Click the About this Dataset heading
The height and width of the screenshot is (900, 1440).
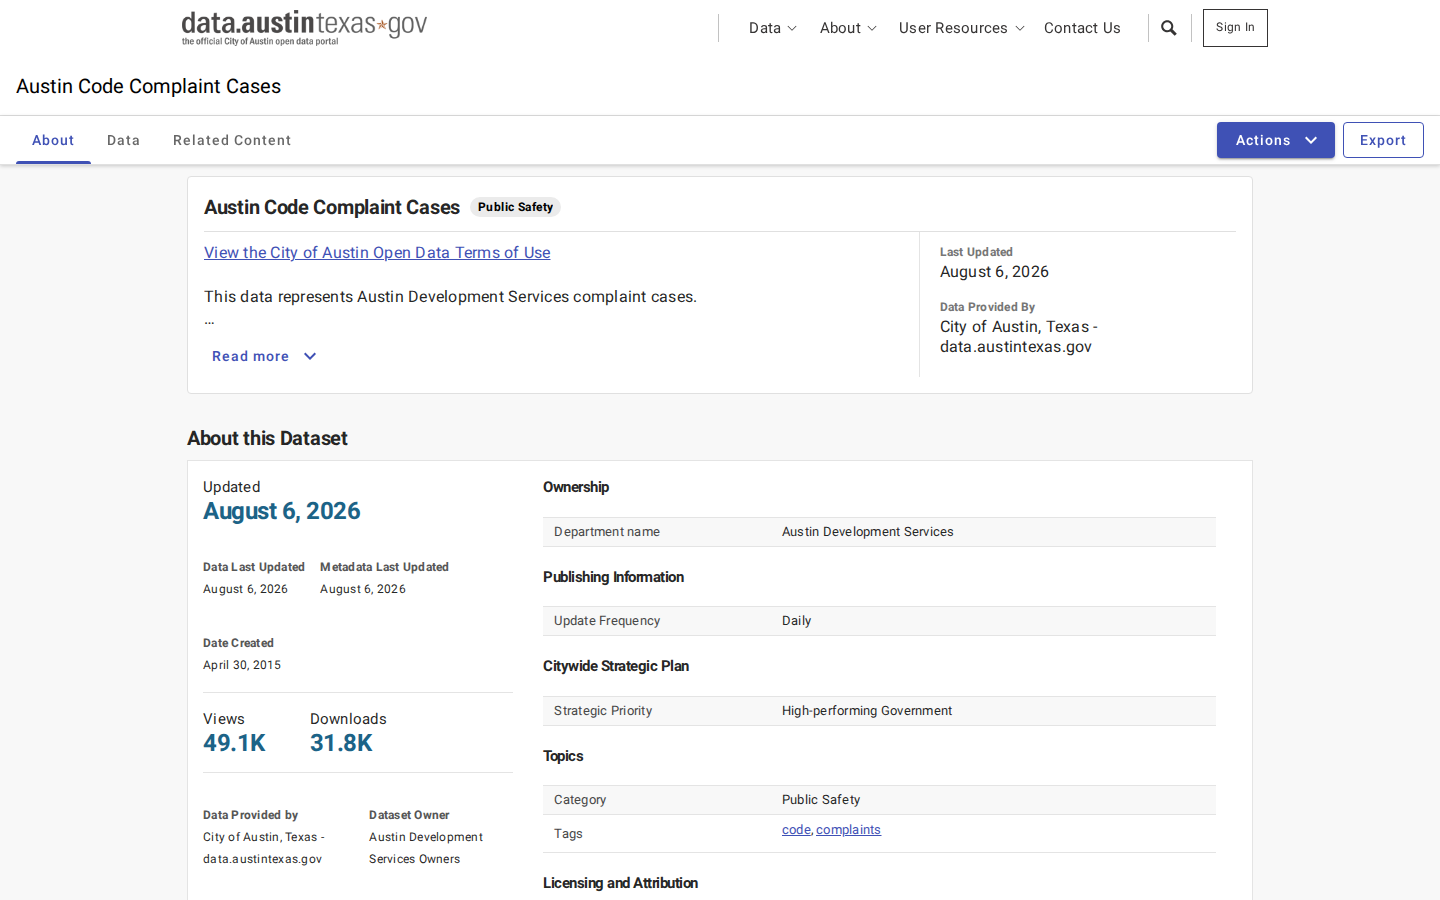click(267, 438)
